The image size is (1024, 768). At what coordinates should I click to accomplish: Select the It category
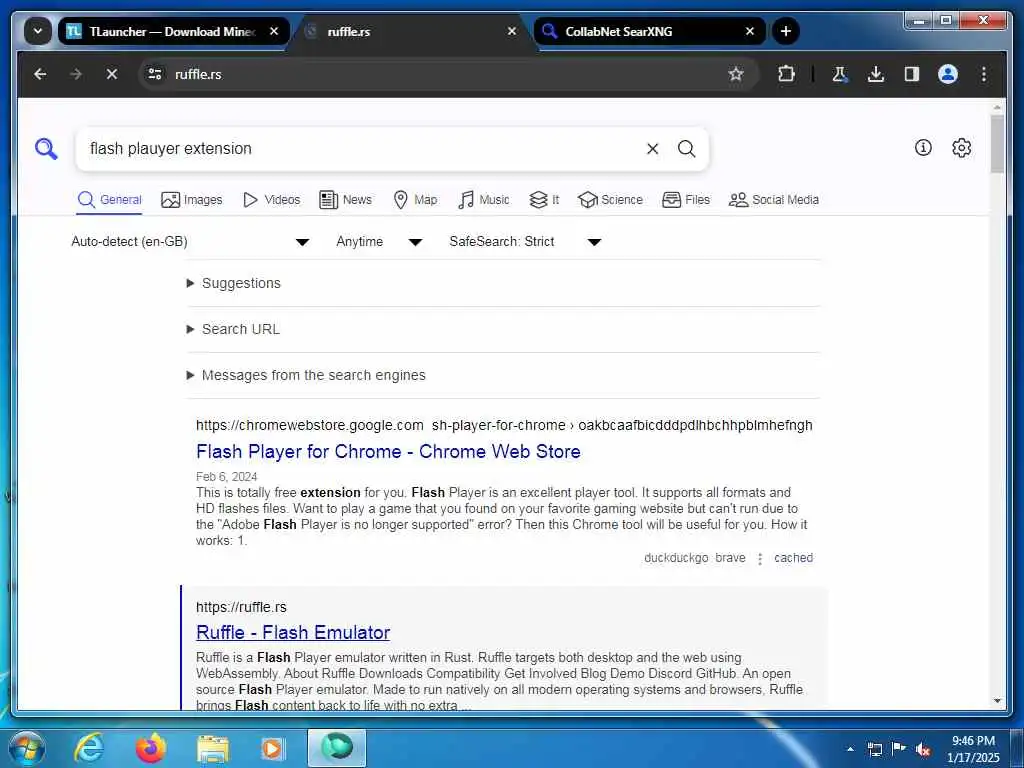[544, 200]
